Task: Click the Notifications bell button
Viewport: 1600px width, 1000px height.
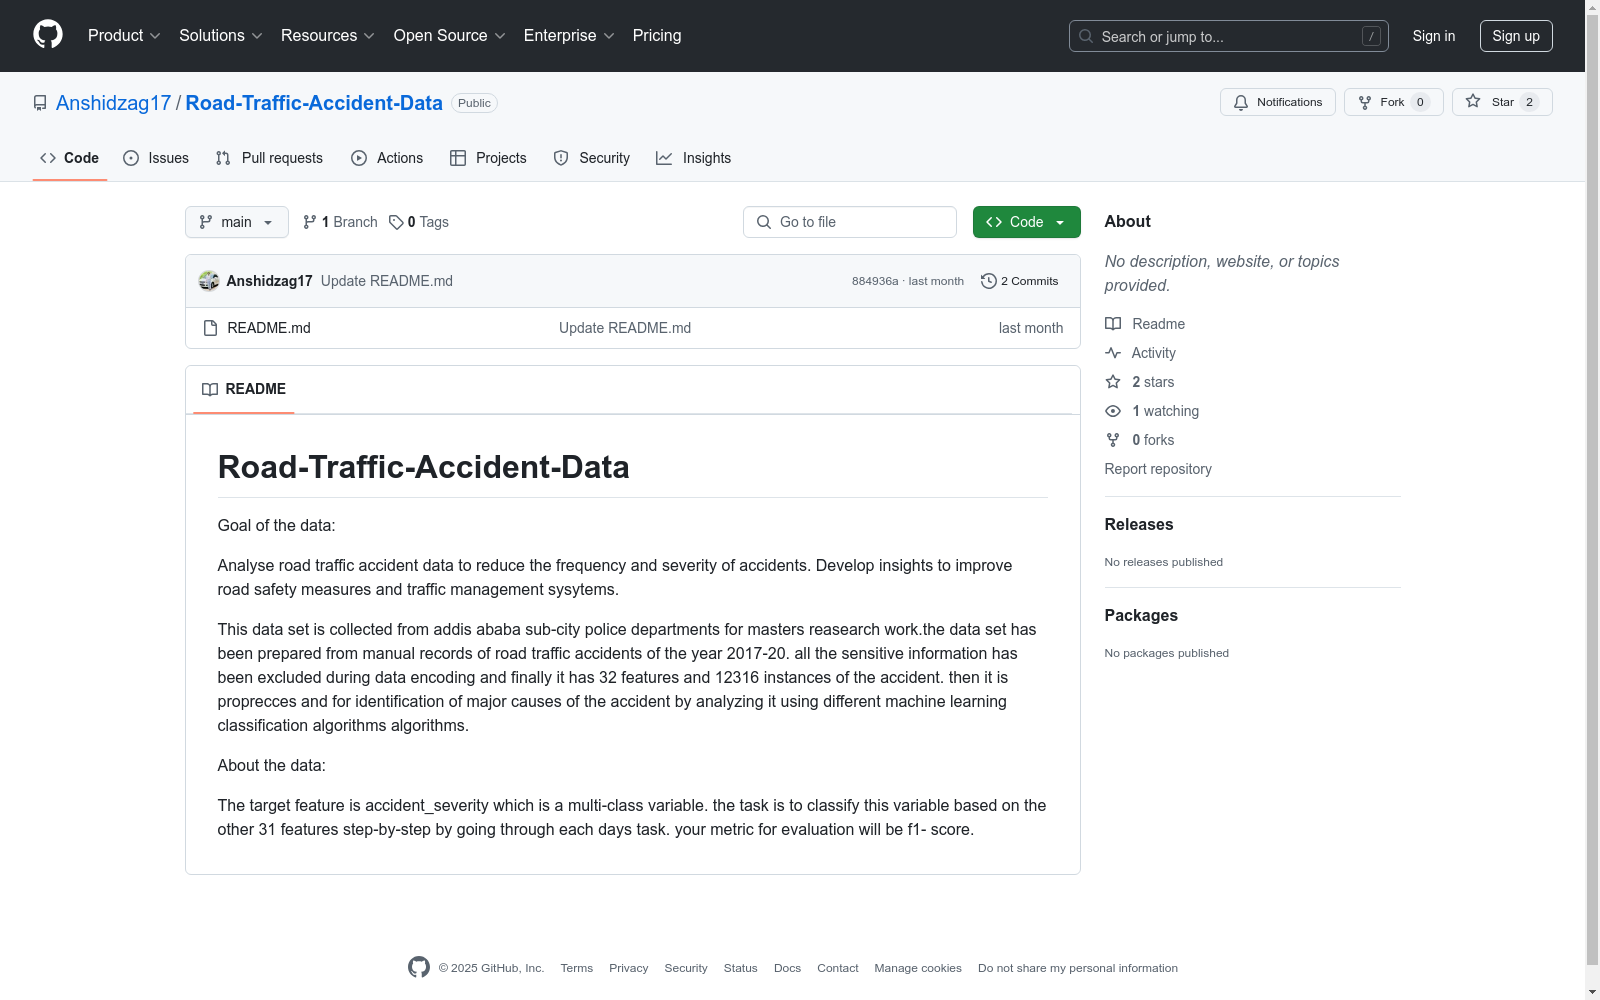Action: click(x=1277, y=102)
